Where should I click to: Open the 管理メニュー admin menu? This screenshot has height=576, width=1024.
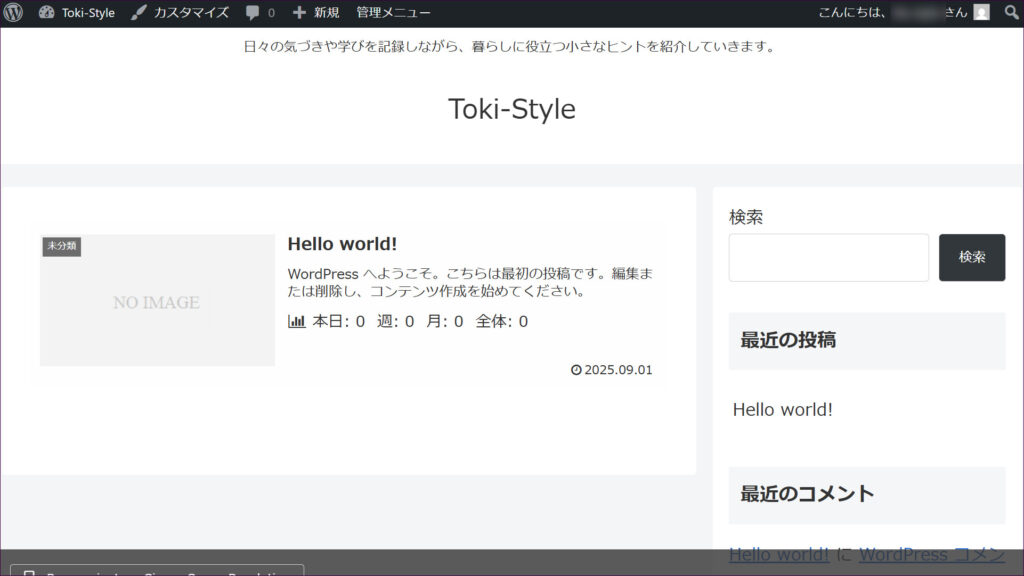click(393, 13)
